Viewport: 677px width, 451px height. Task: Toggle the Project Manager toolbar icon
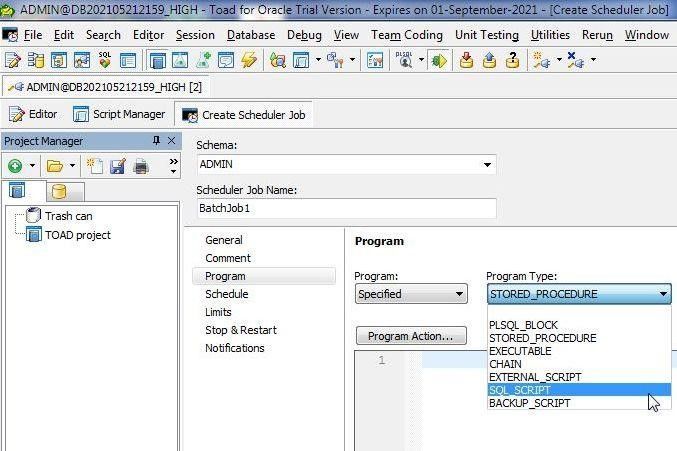(x=157, y=60)
